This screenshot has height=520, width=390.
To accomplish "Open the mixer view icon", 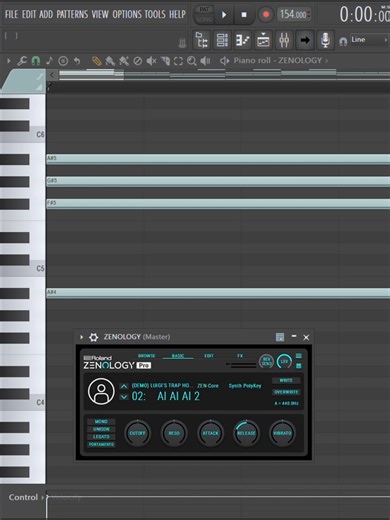I will [284, 40].
